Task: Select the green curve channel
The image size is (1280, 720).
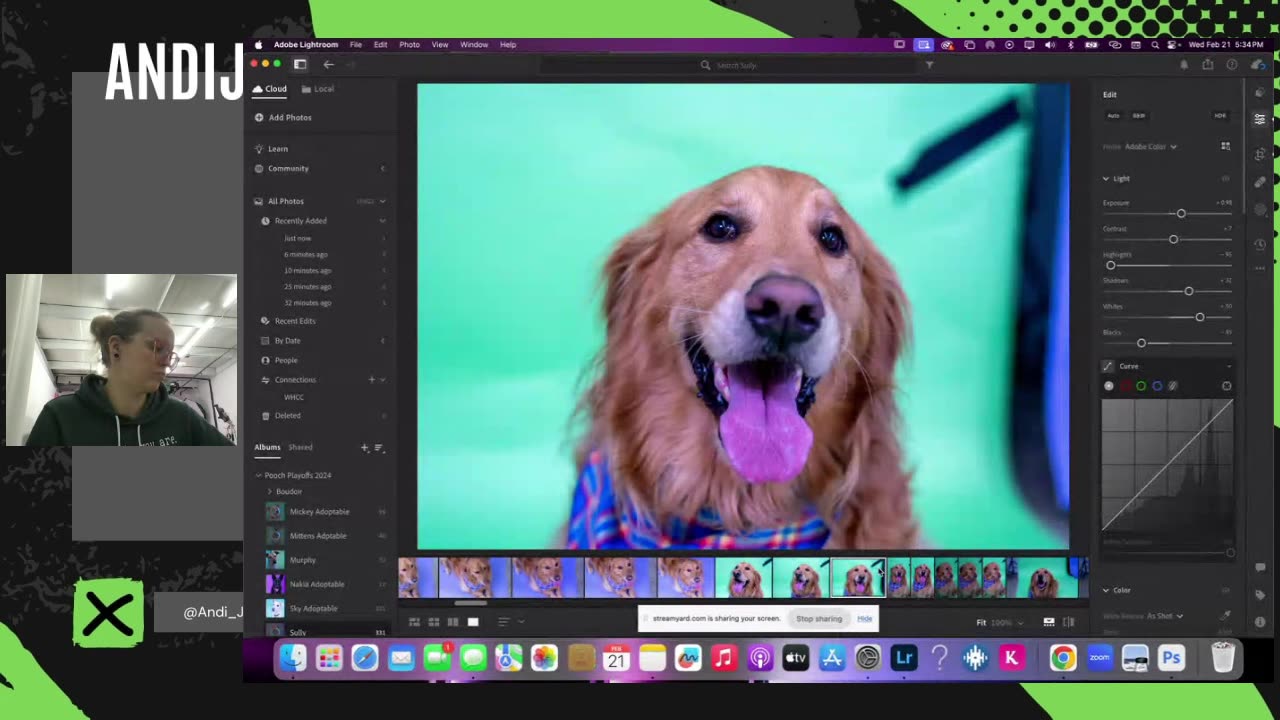Action: click(x=1141, y=386)
